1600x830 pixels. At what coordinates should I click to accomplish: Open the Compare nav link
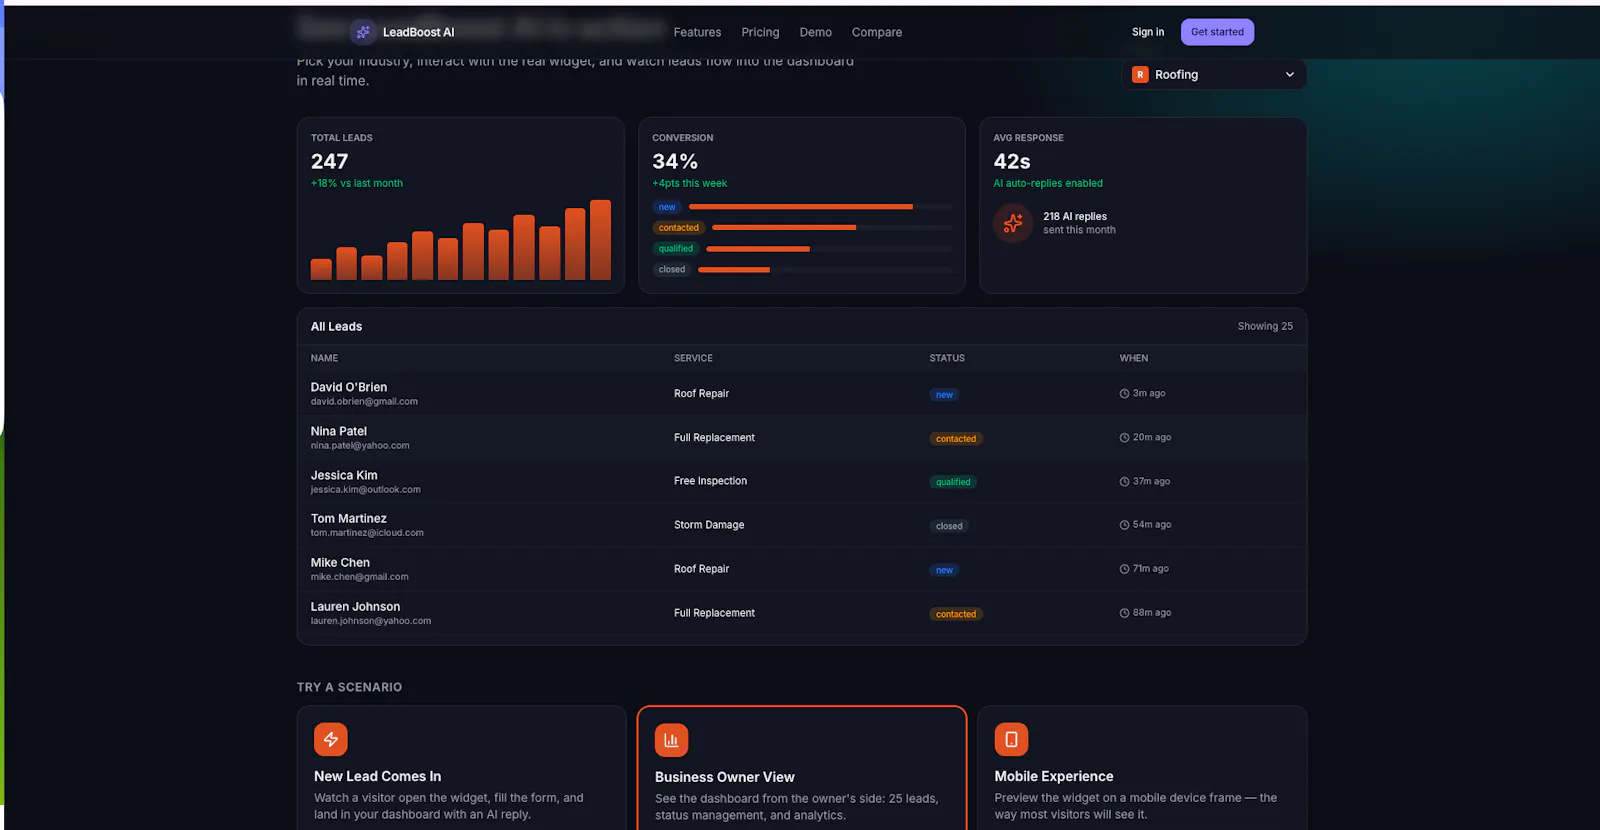point(877,32)
